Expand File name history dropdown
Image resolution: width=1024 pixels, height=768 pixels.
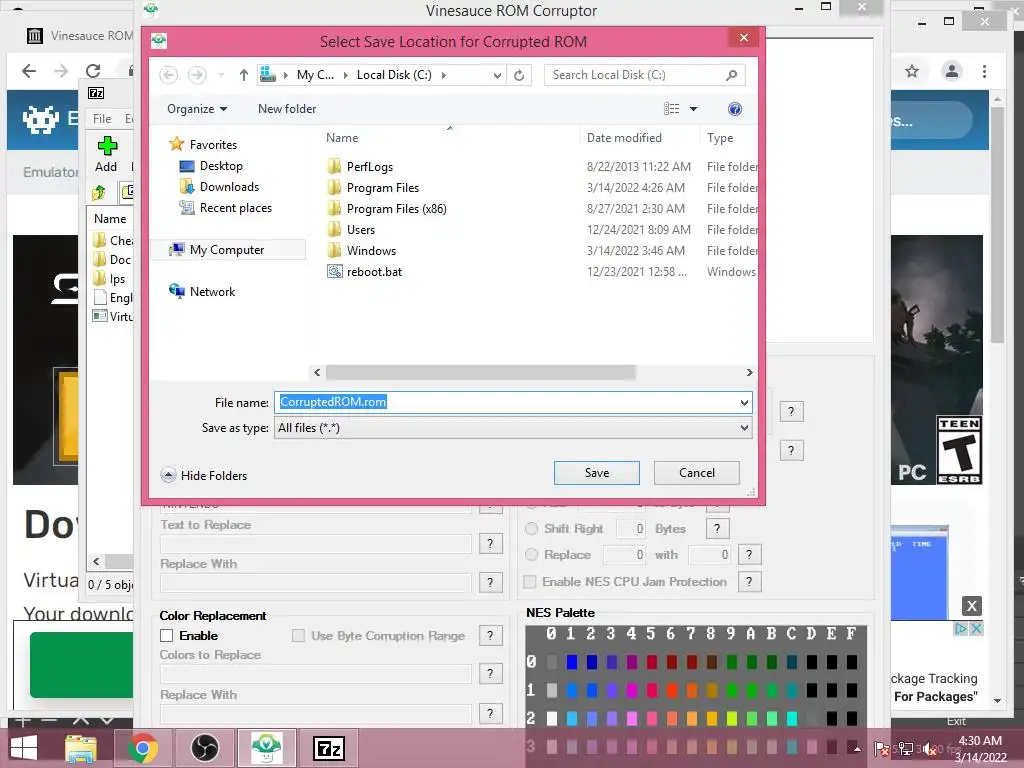(x=744, y=402)
